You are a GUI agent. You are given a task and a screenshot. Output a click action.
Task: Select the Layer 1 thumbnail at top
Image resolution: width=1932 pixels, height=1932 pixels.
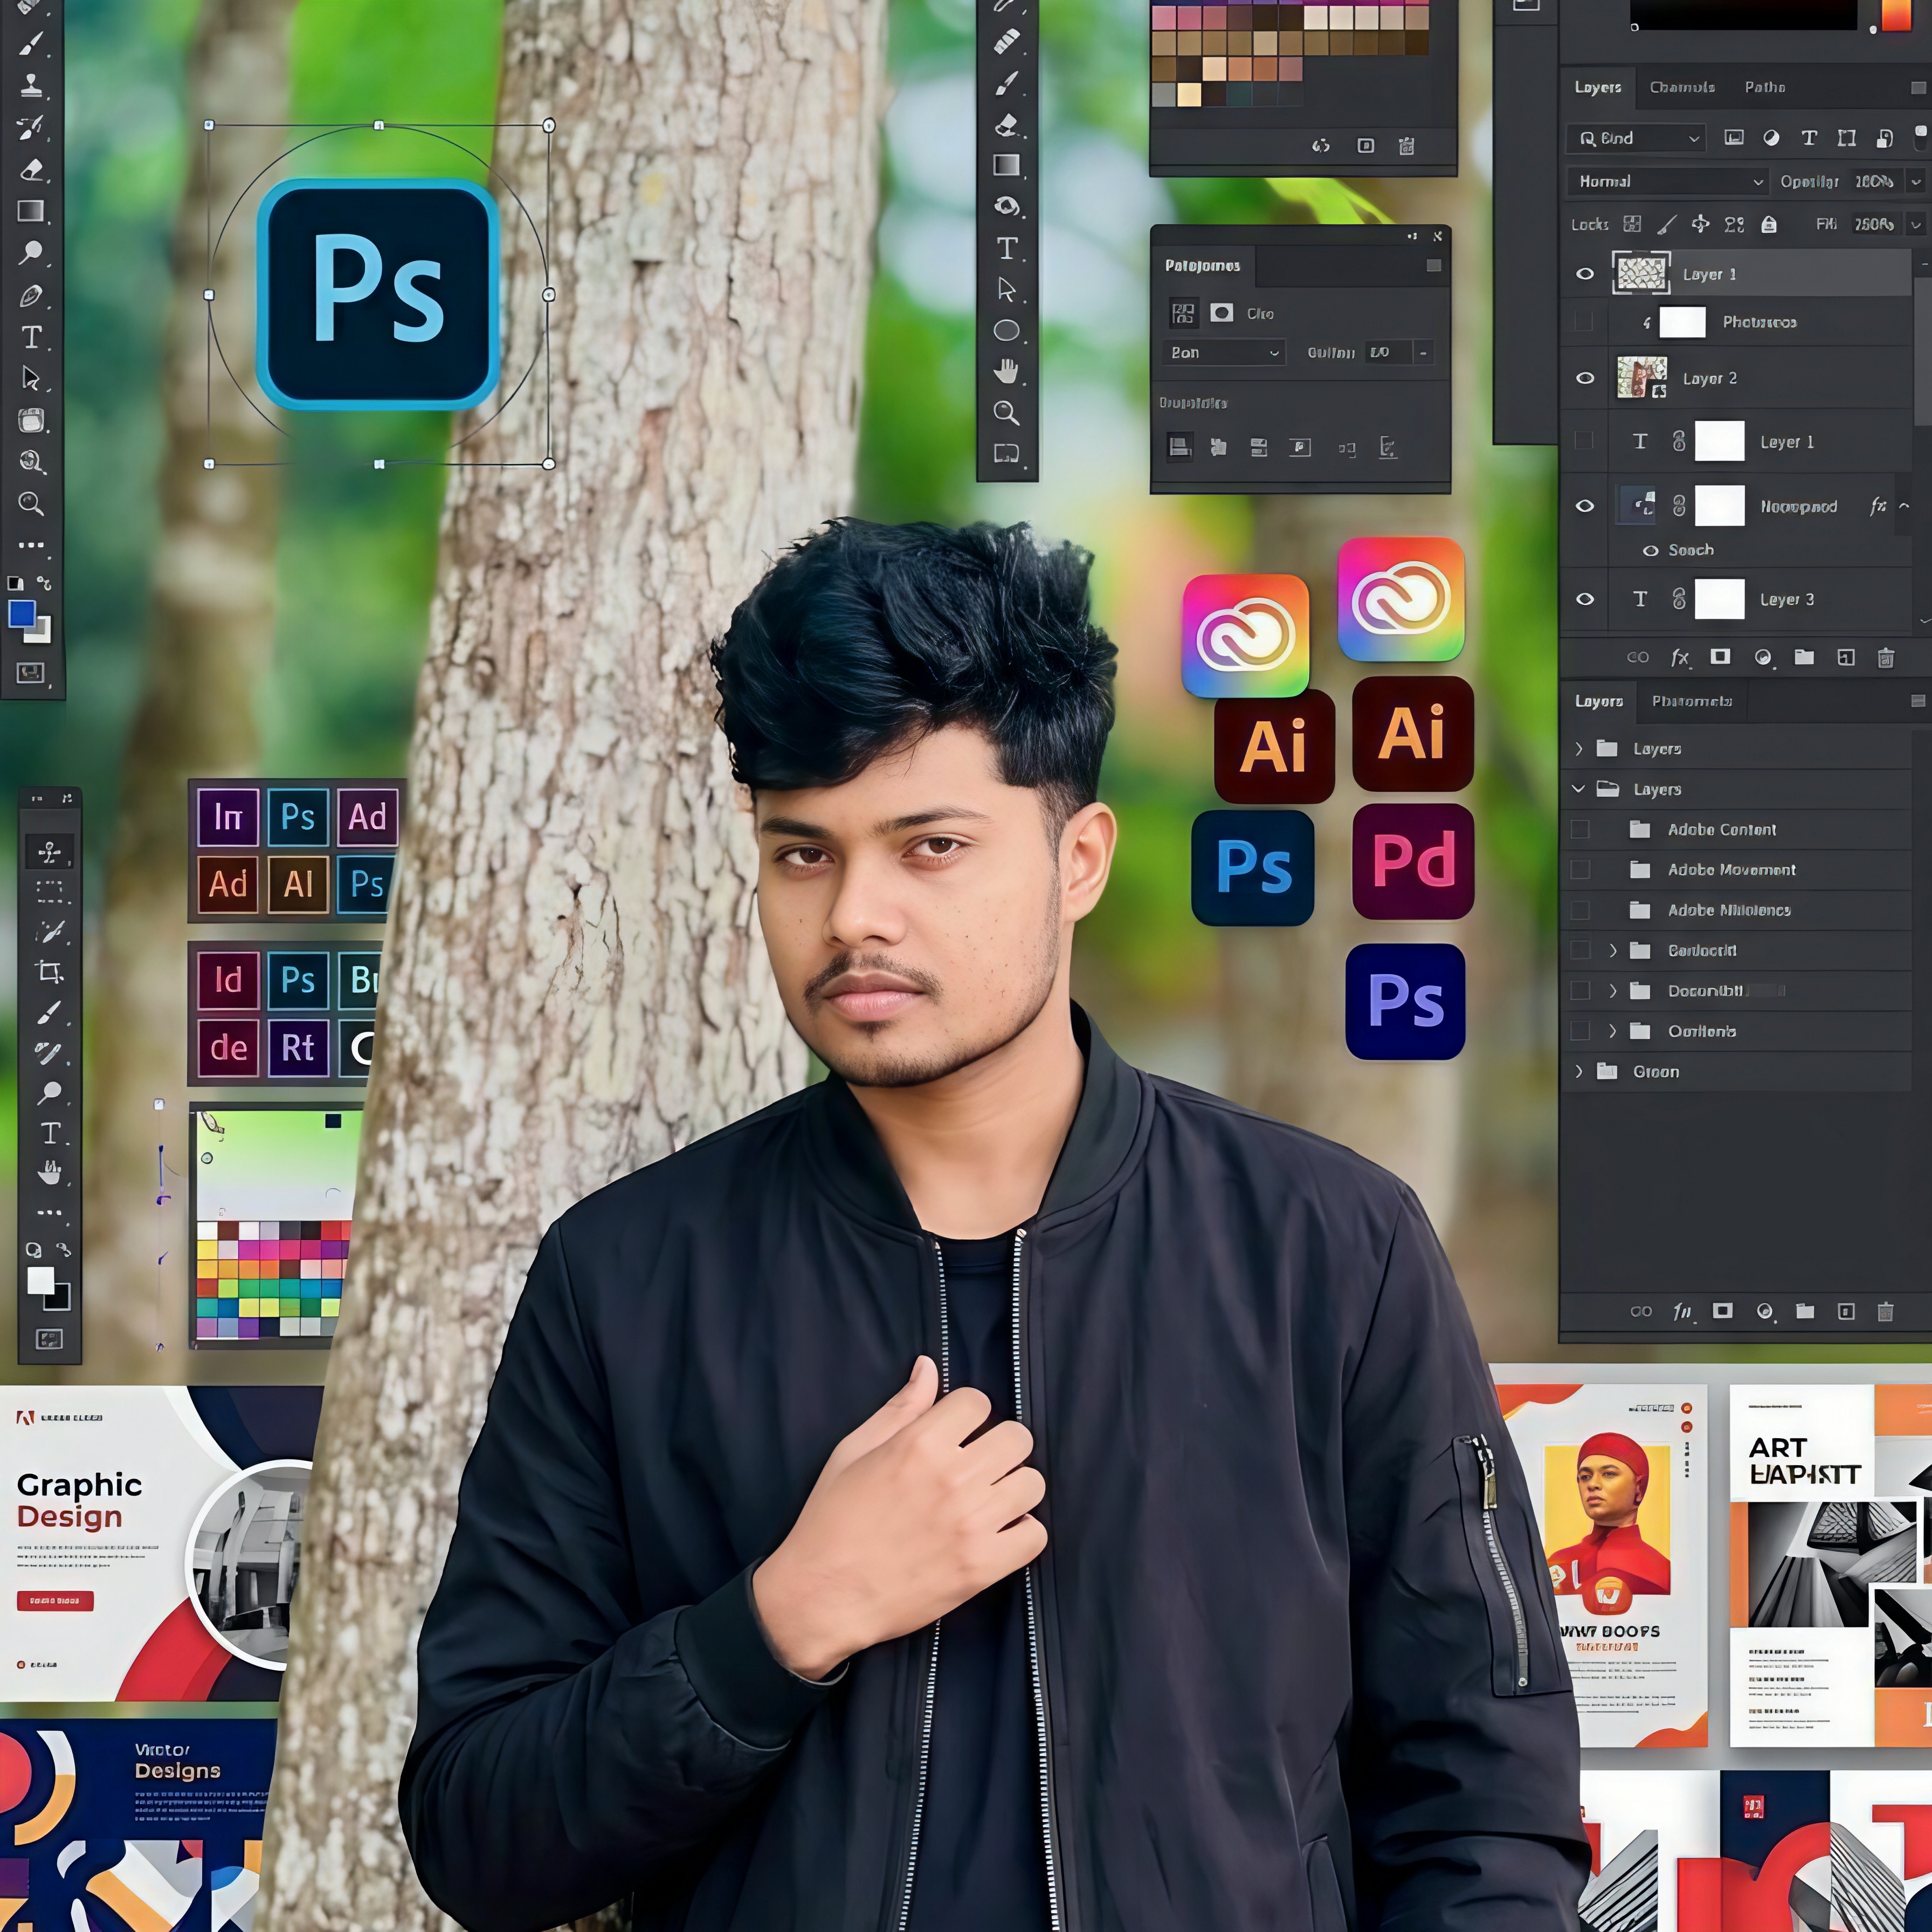1641,273
